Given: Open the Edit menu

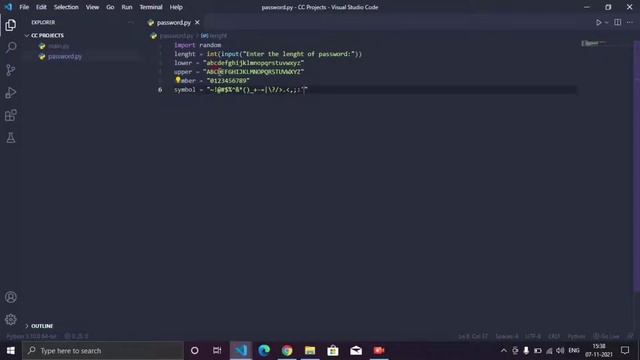Looking at the screenshot, I should [41, 7].
